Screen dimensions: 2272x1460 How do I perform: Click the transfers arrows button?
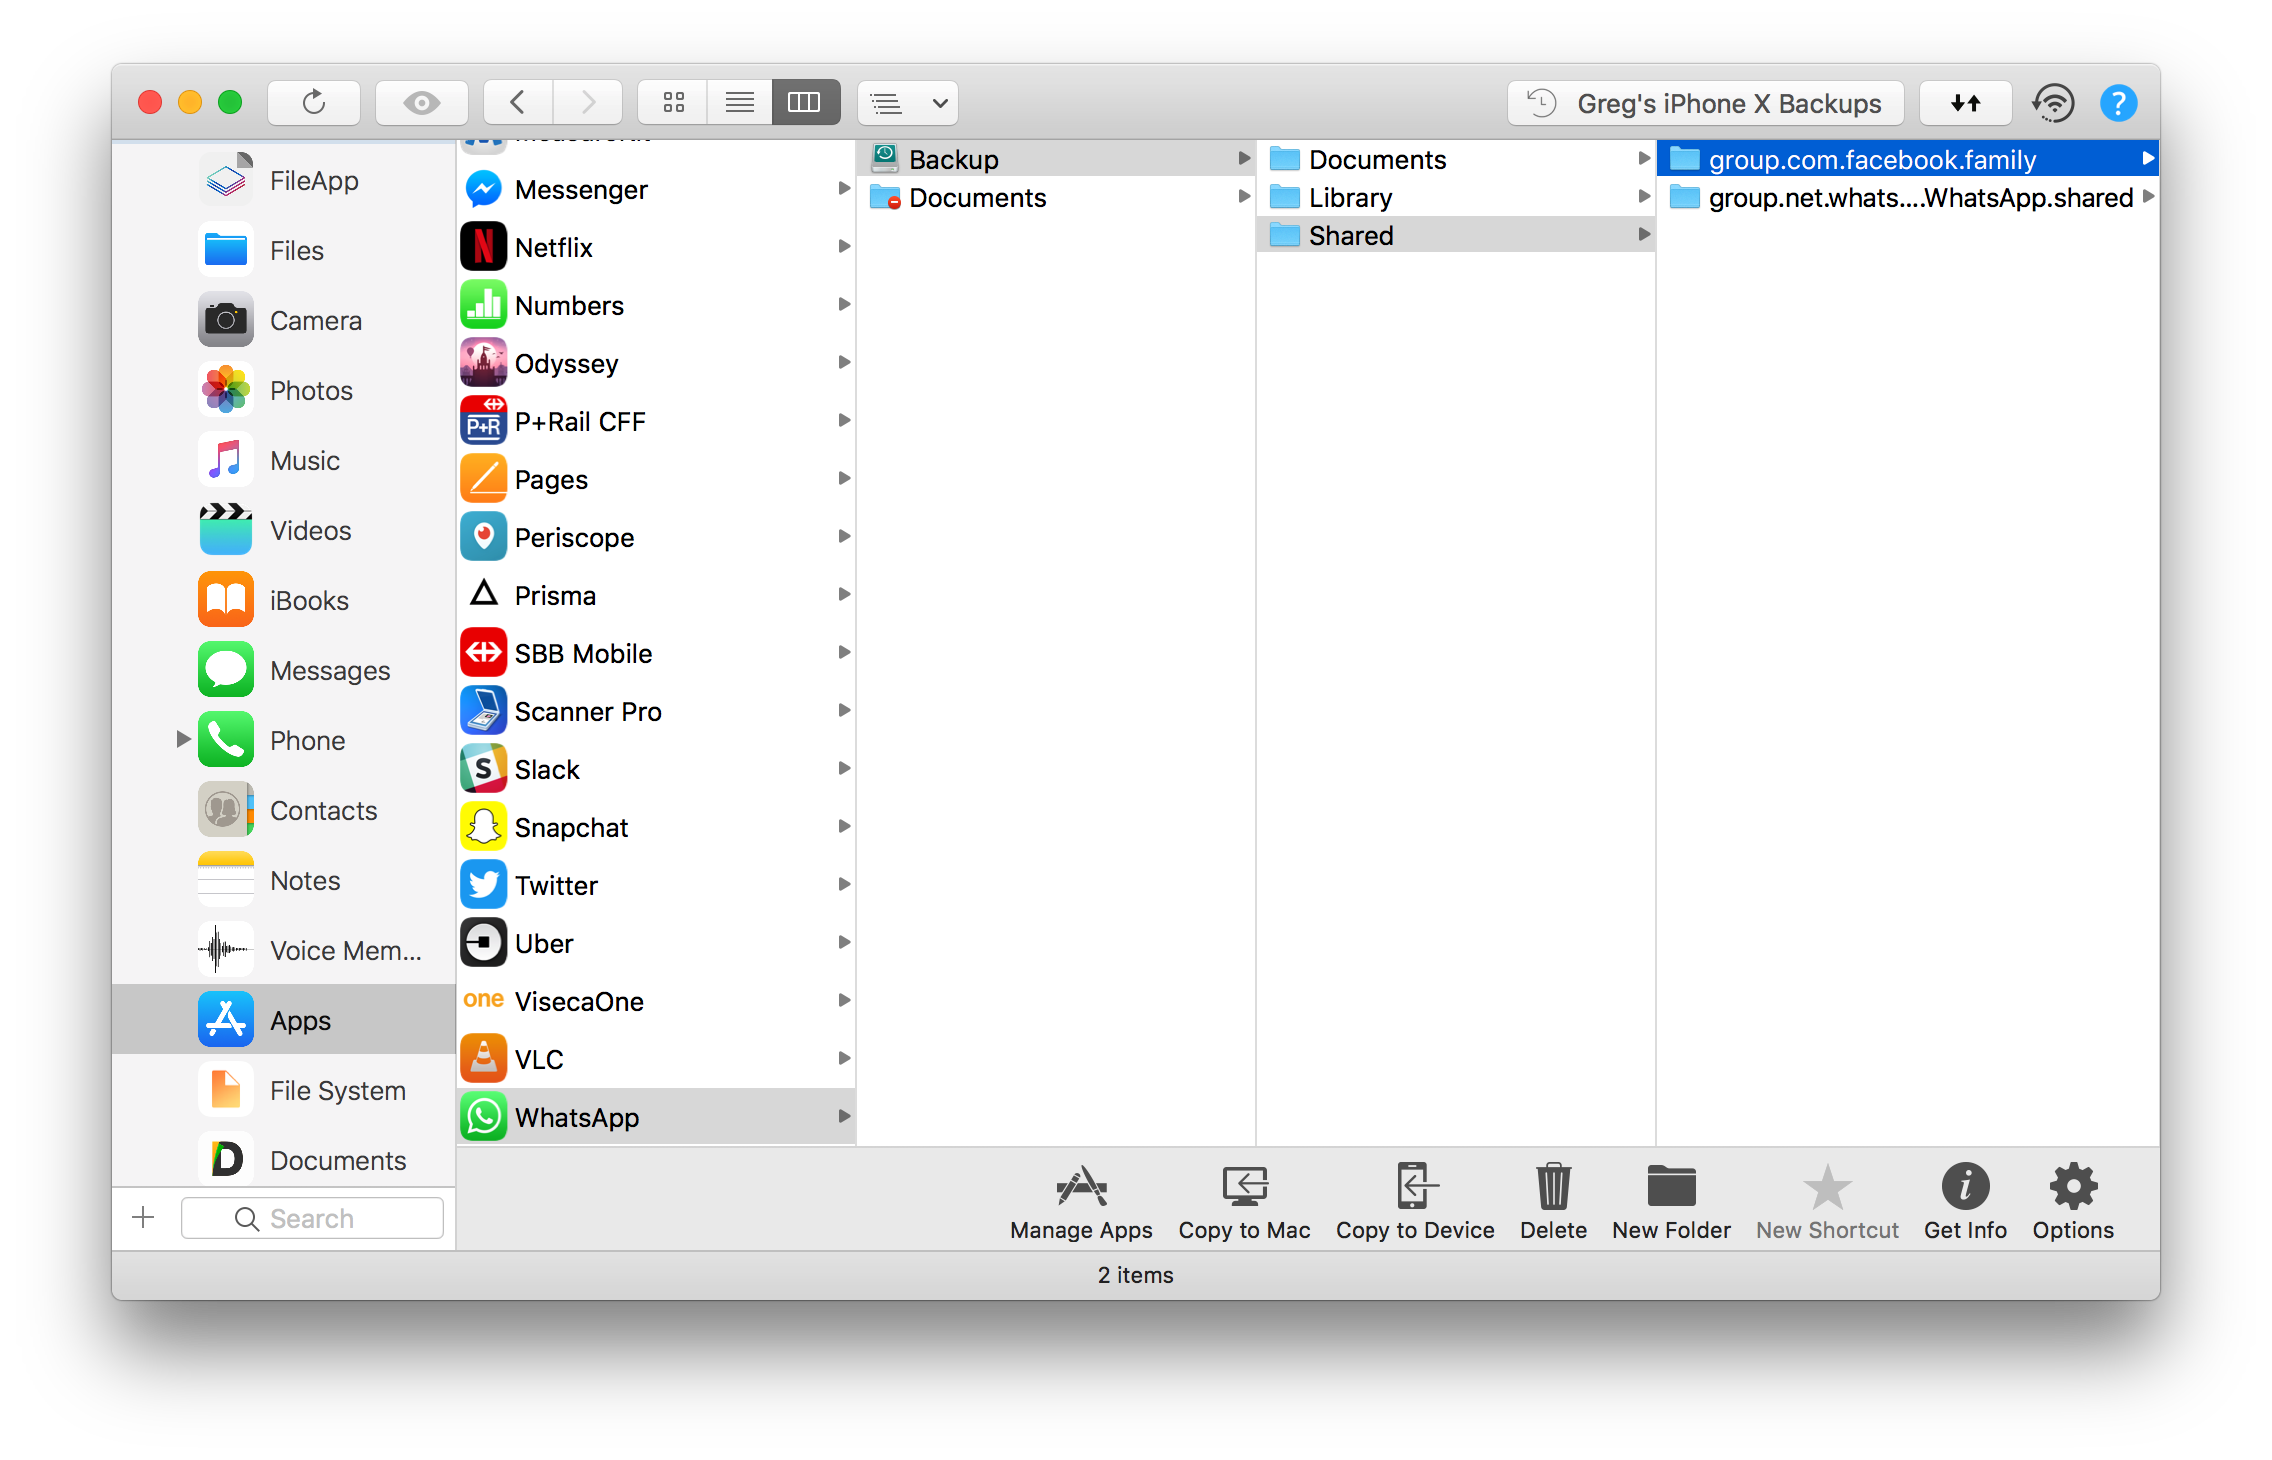[1966, 103]
